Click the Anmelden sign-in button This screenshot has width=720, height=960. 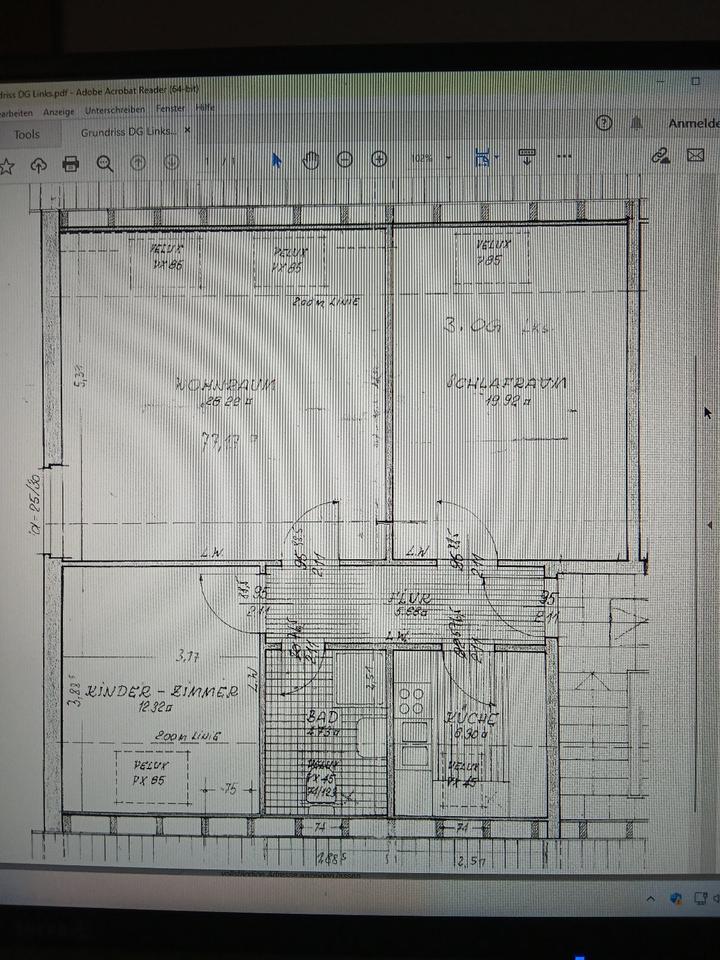click(694, 123)
